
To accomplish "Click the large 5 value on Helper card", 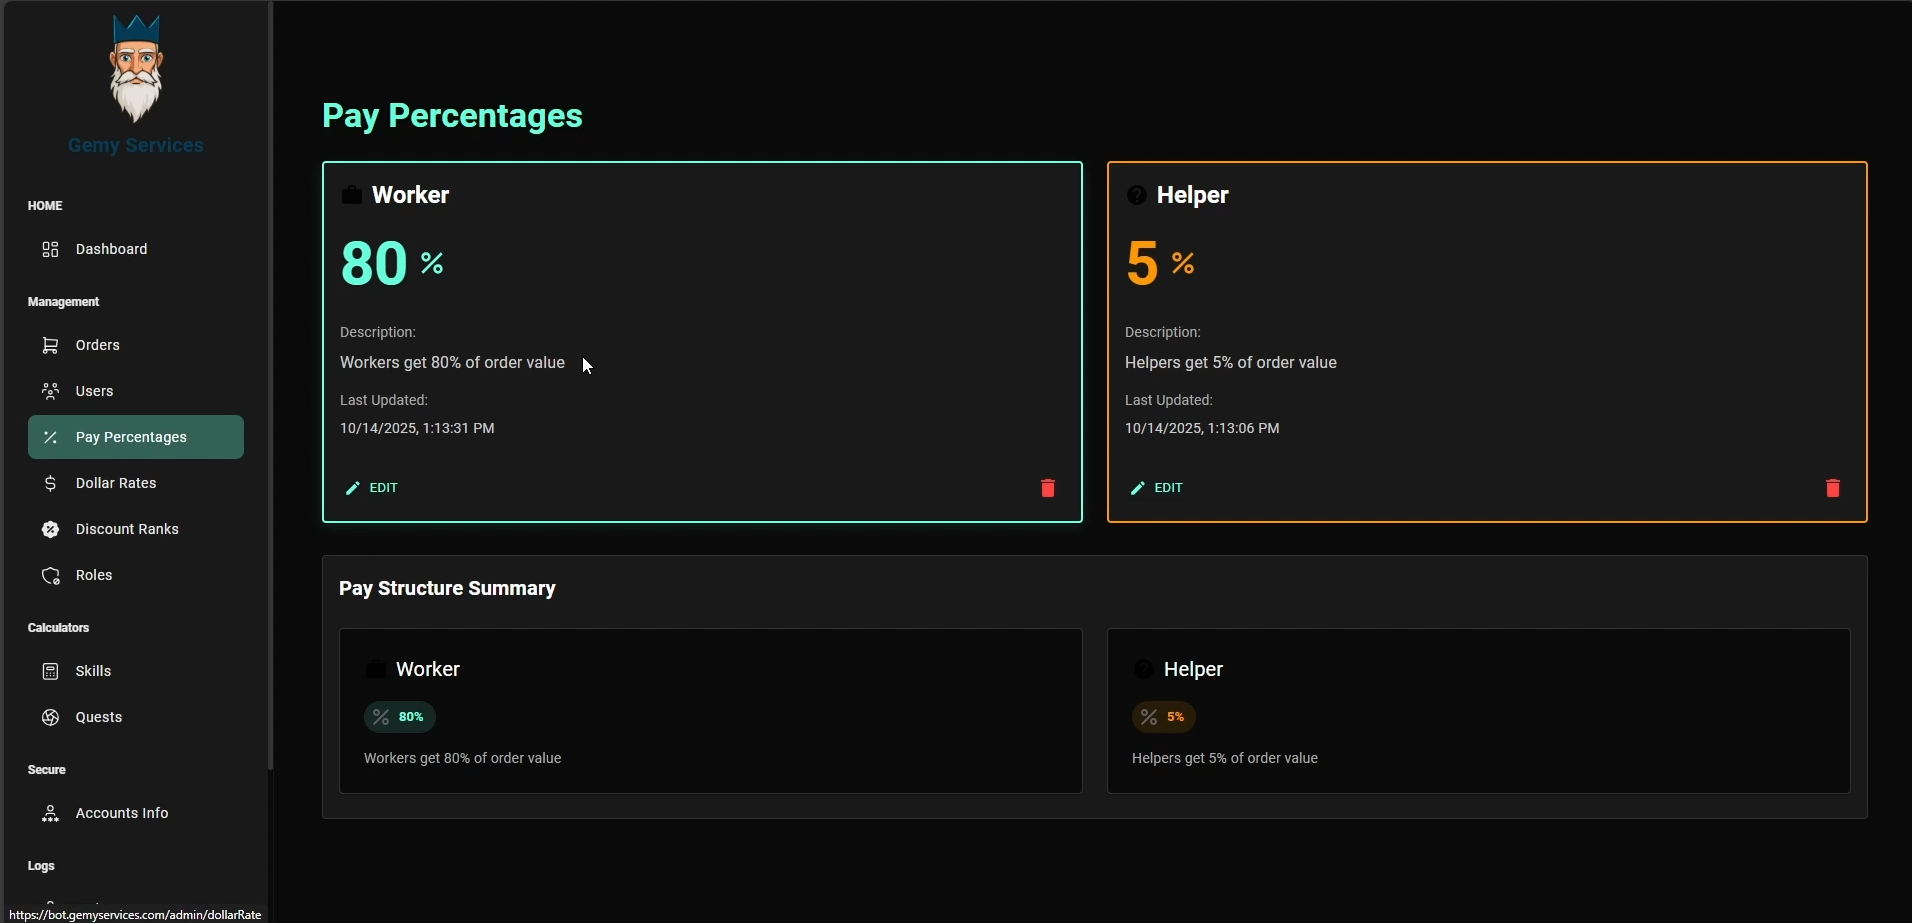I will coord(1142,263).
